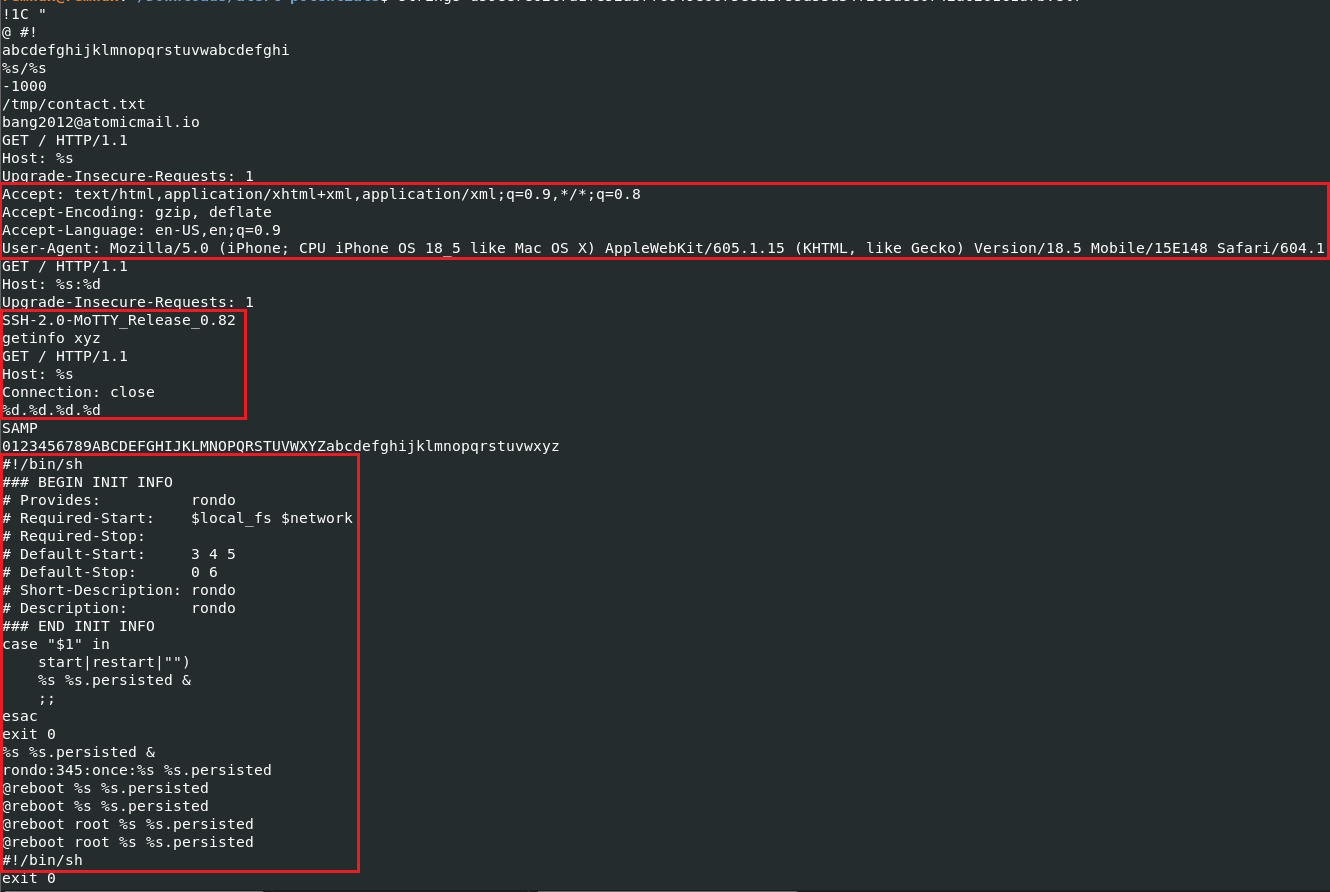Click the /tmp/contact.txt path line
The height and width of the screenshot is (892, 1330).
coord(74,104)
